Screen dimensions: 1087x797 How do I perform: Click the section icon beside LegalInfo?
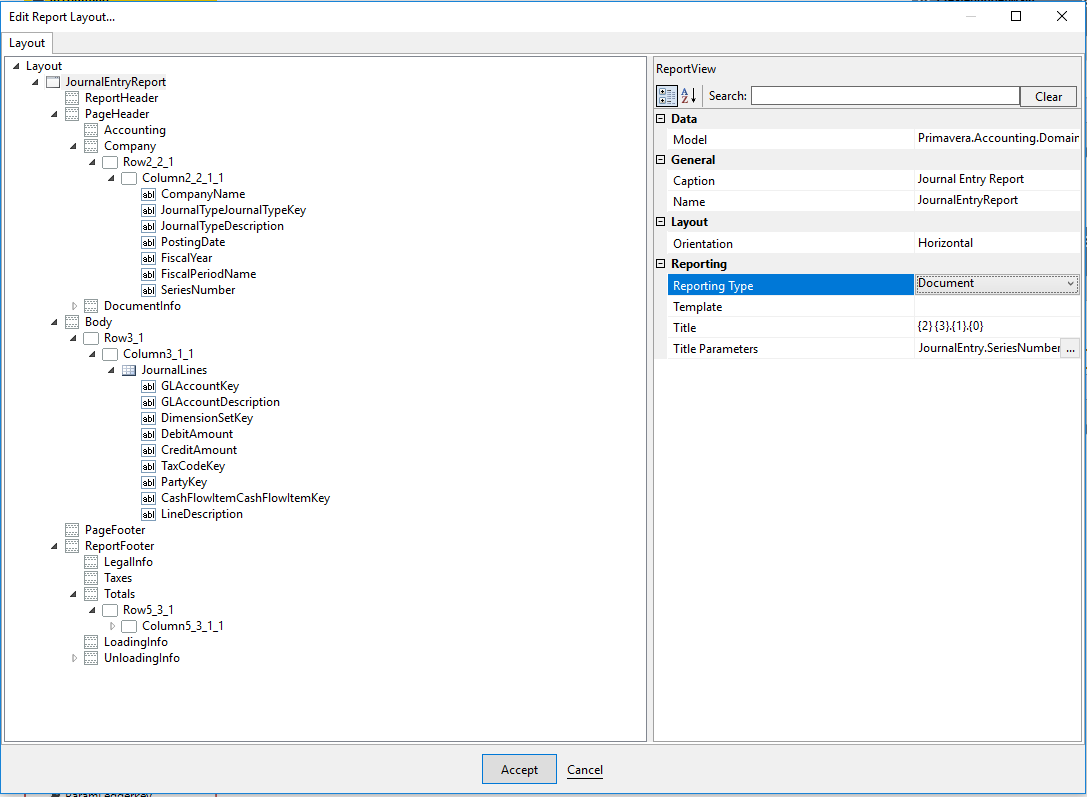[91, 562]
